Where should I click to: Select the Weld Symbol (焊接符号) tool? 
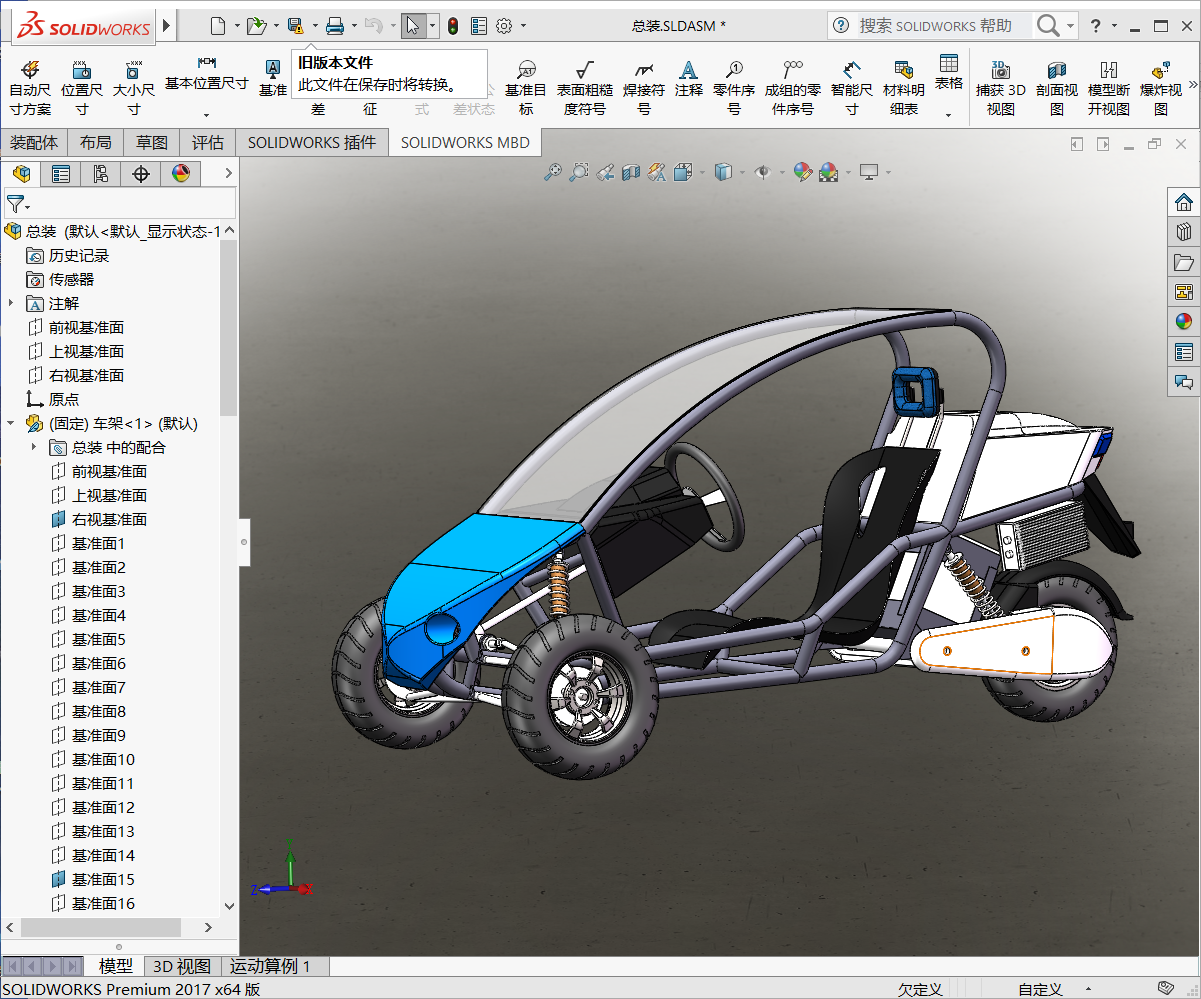click(x=644, y=86)
